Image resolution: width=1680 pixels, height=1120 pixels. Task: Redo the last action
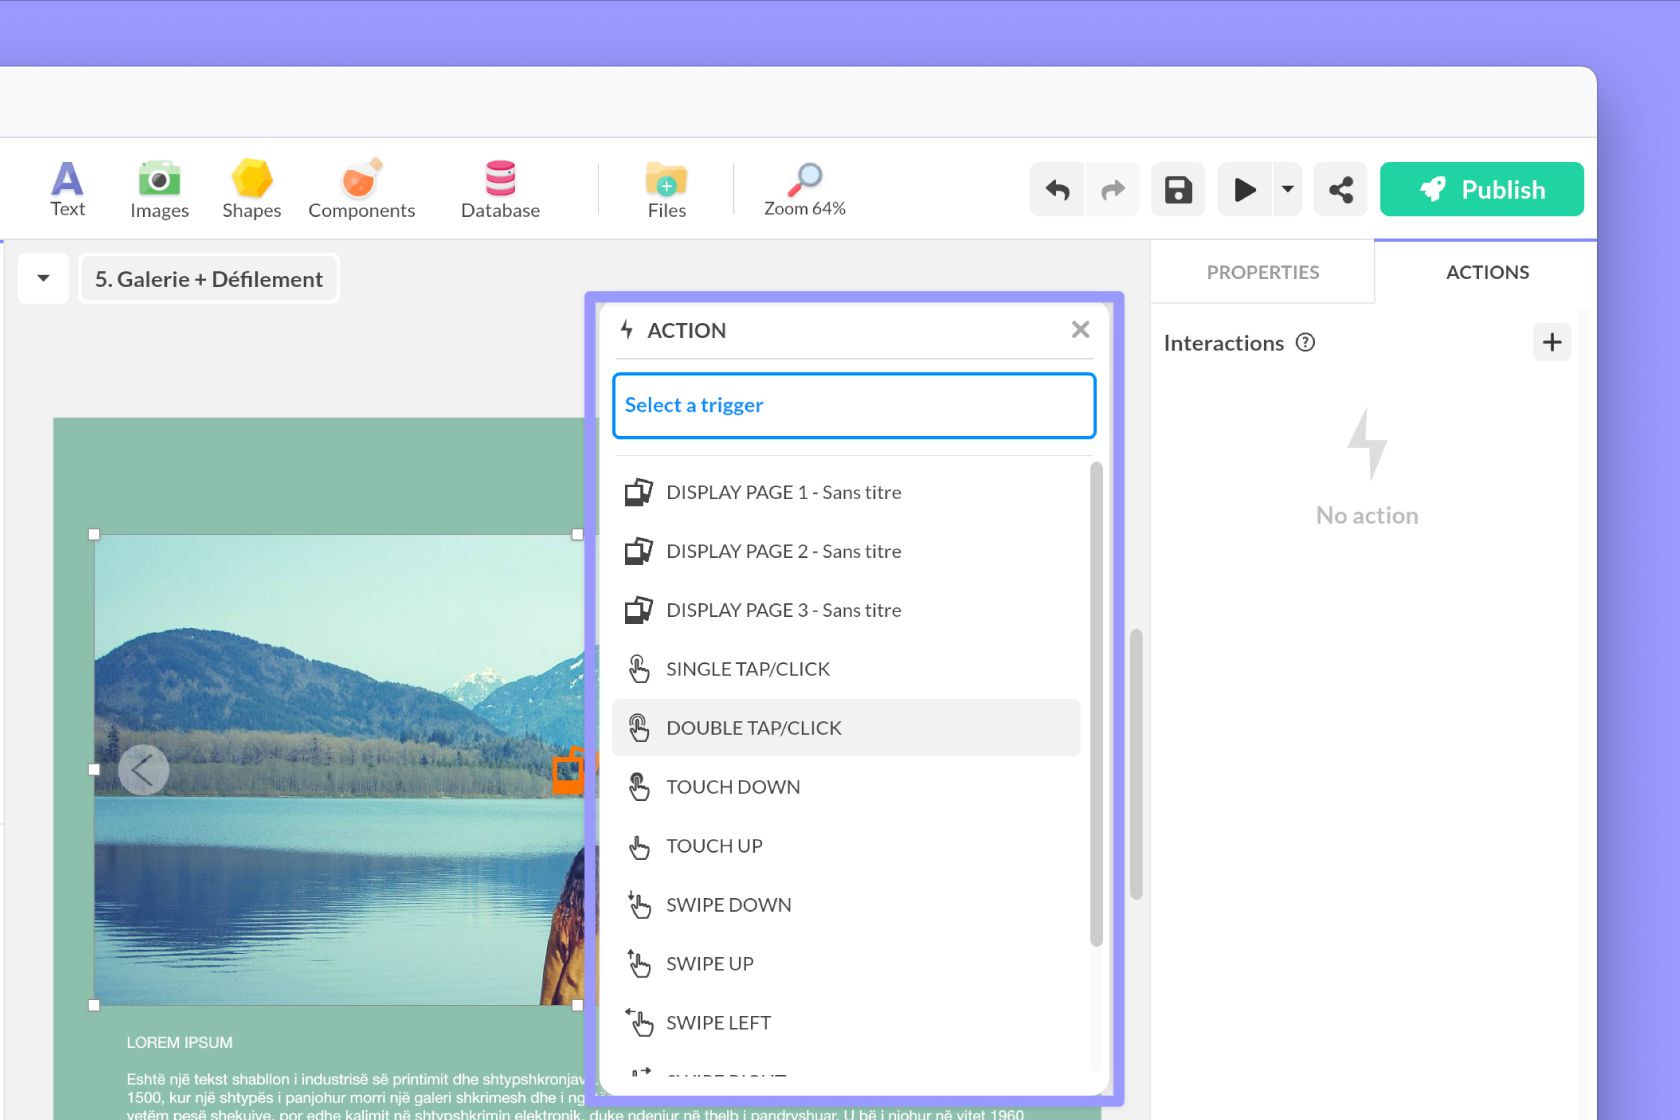1112,189
